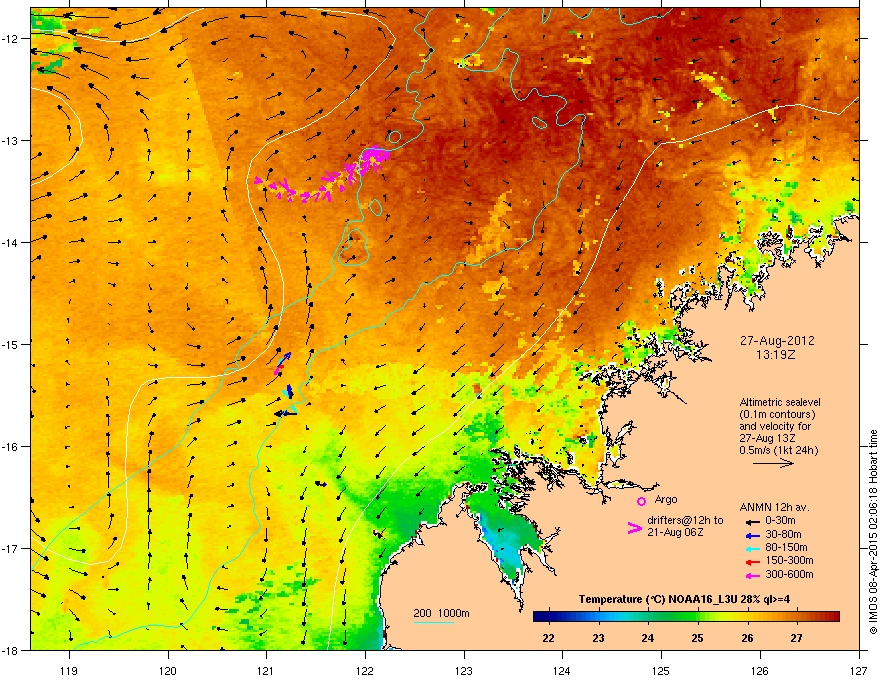Click the magenta Argo circle legend marker
Image resolution: width=880 pixels, height=680 pixels.
click(x=641, y=501)
